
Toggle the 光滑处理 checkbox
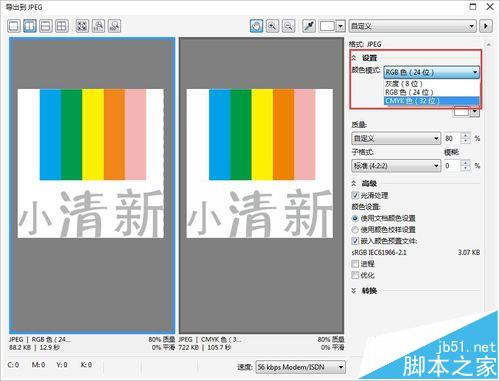(x=355, y=195)
